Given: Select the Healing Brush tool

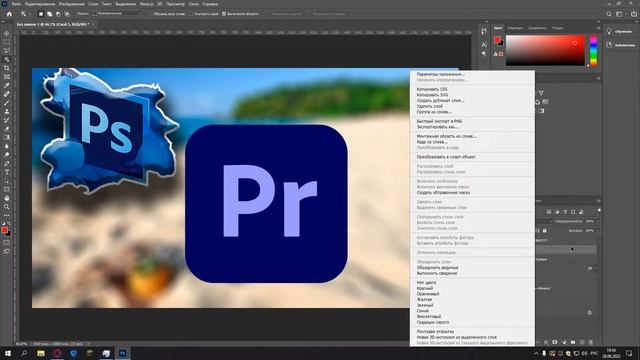Looking at the screenshot, I should click(x=7, y=94).
